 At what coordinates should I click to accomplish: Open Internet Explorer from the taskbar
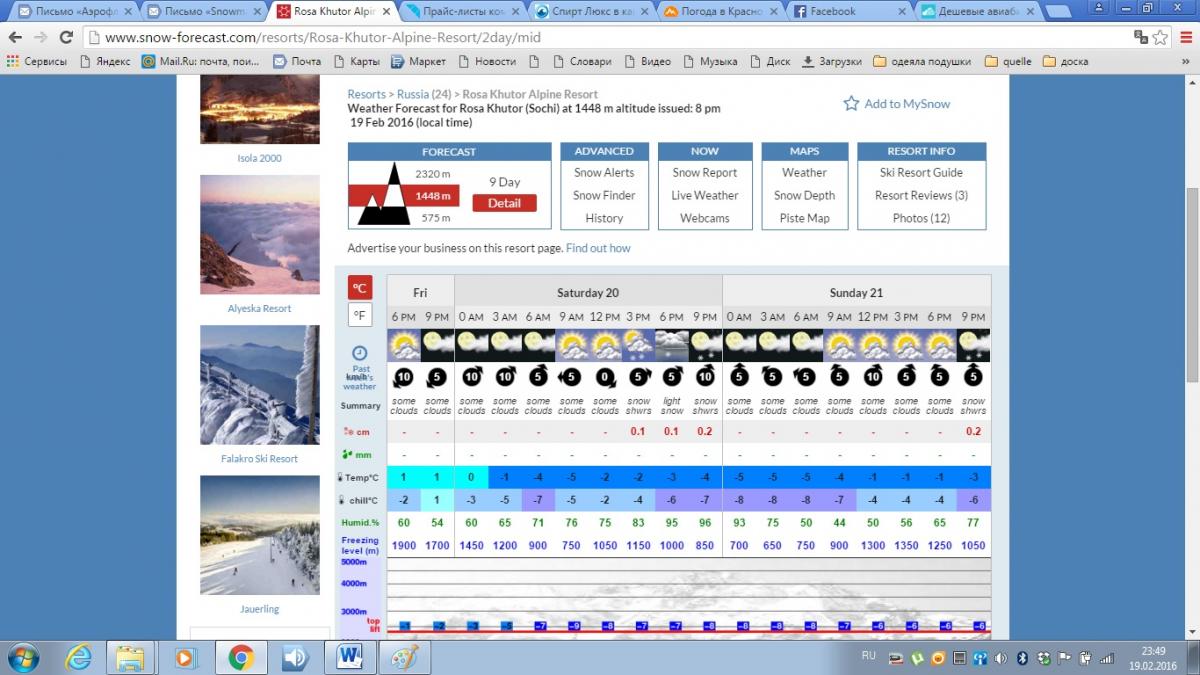pyautogui.click(x=78, y=657)
